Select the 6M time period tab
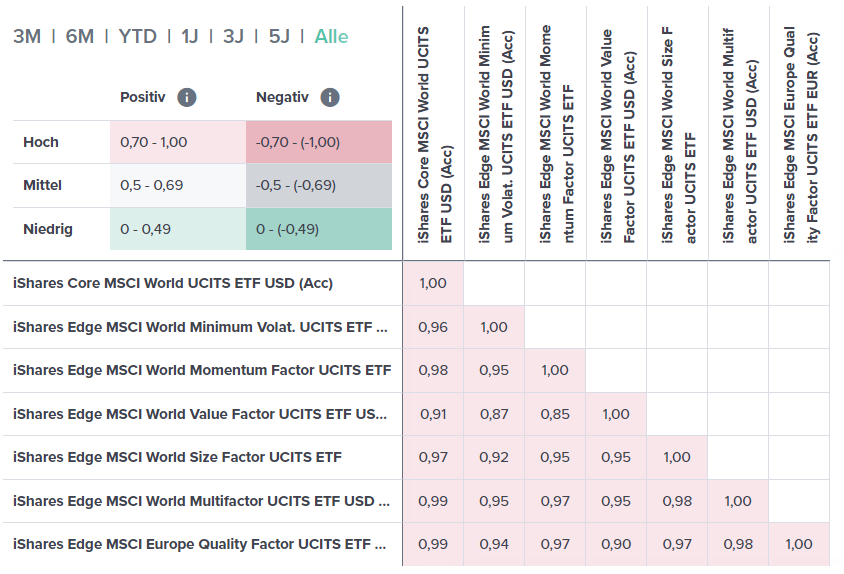The width and height of the screenshot is (844, 574). [80, 37]
